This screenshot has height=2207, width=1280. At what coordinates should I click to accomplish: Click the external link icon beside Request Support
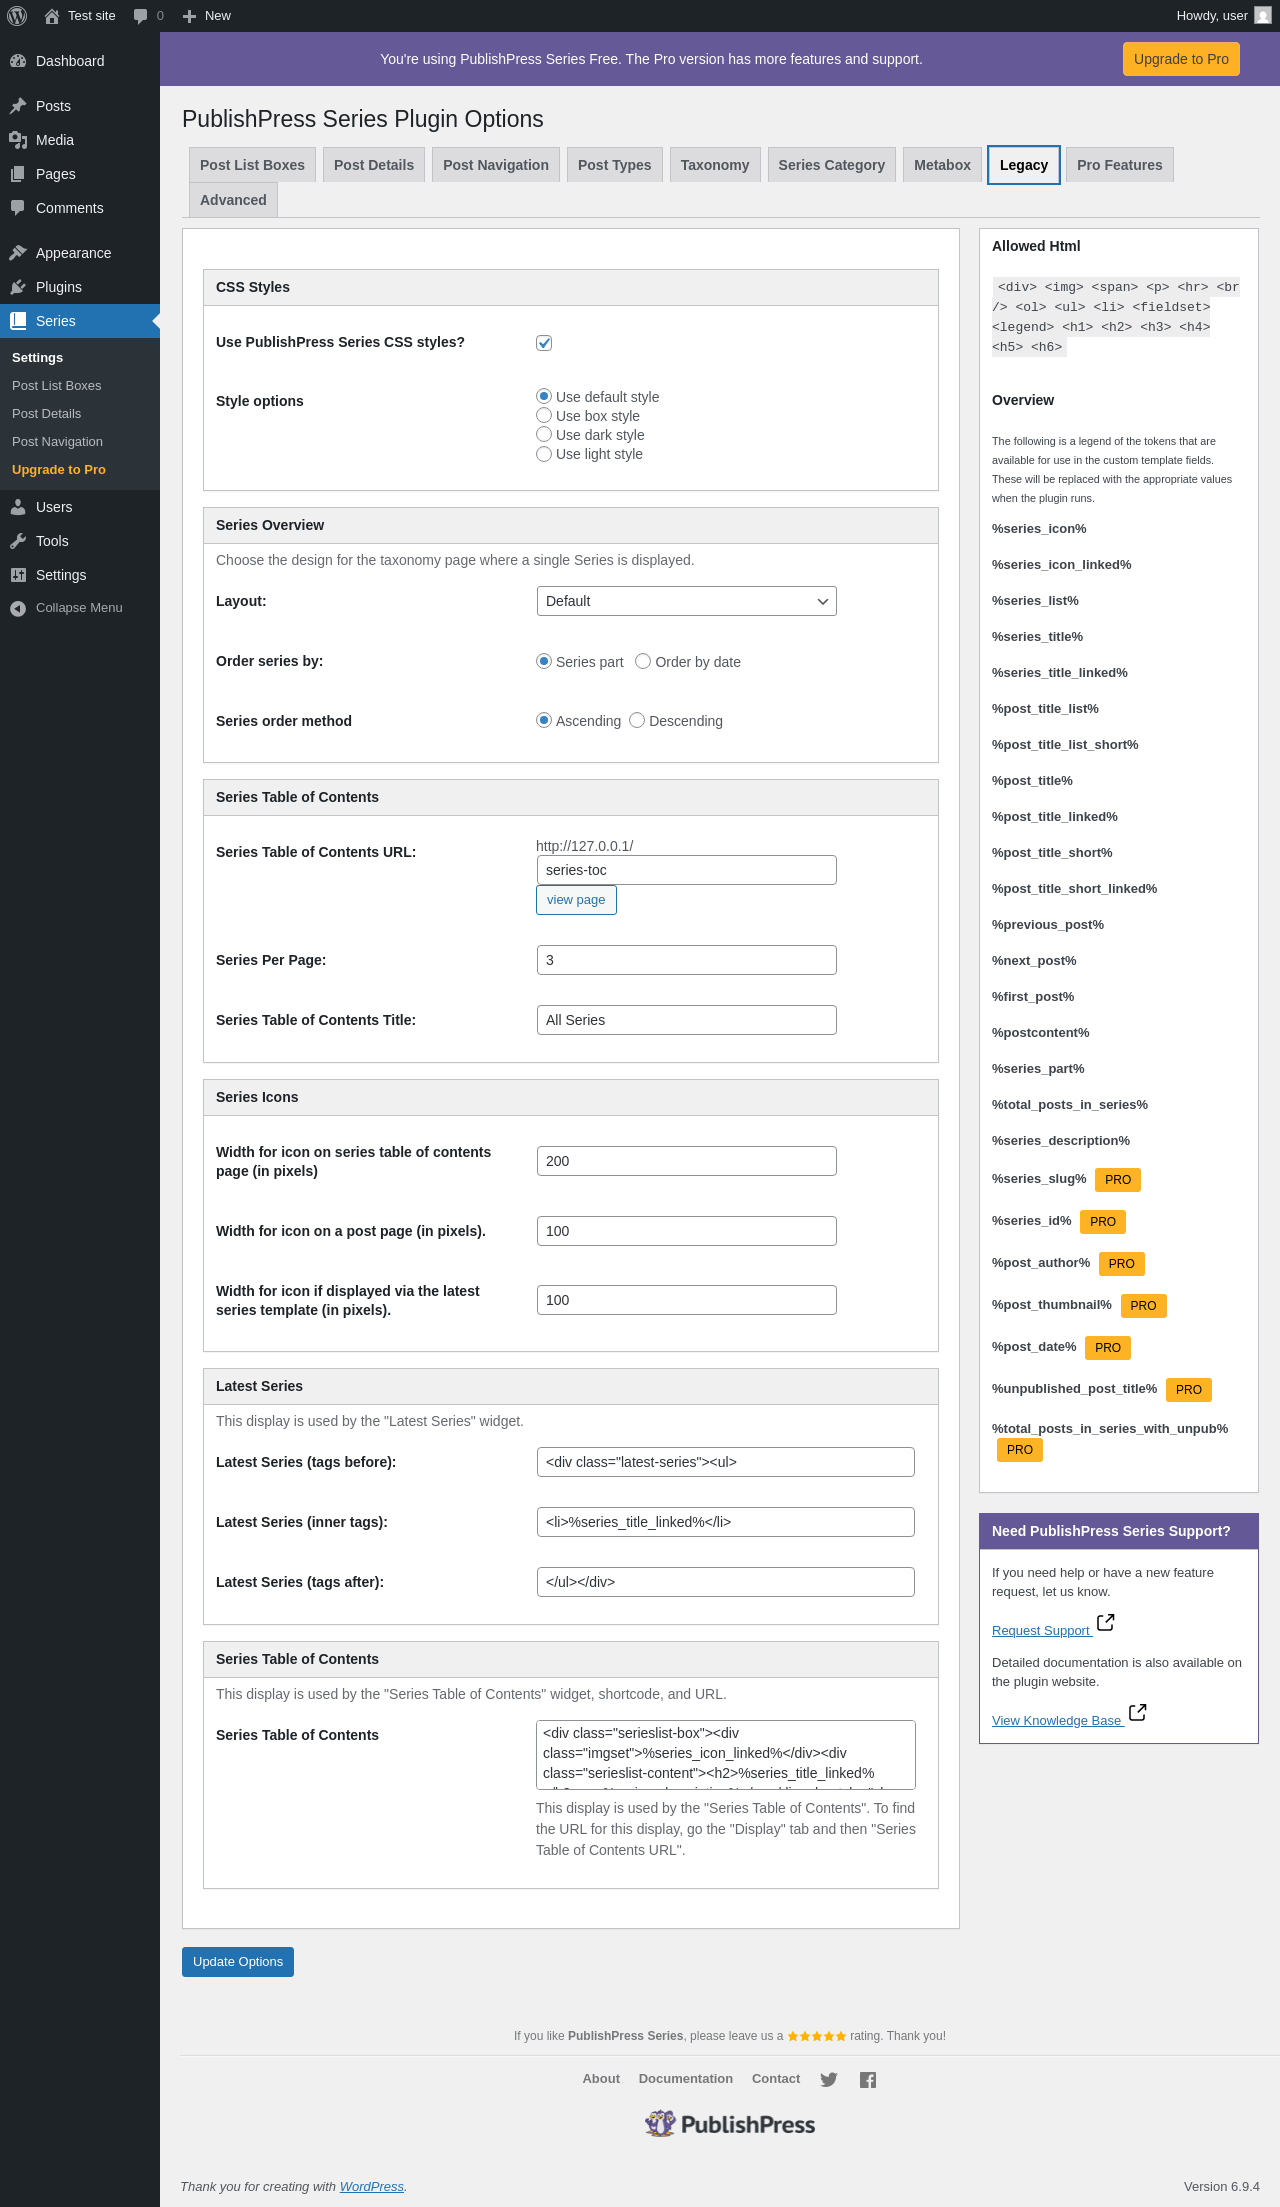[x=1106, y=1622]
